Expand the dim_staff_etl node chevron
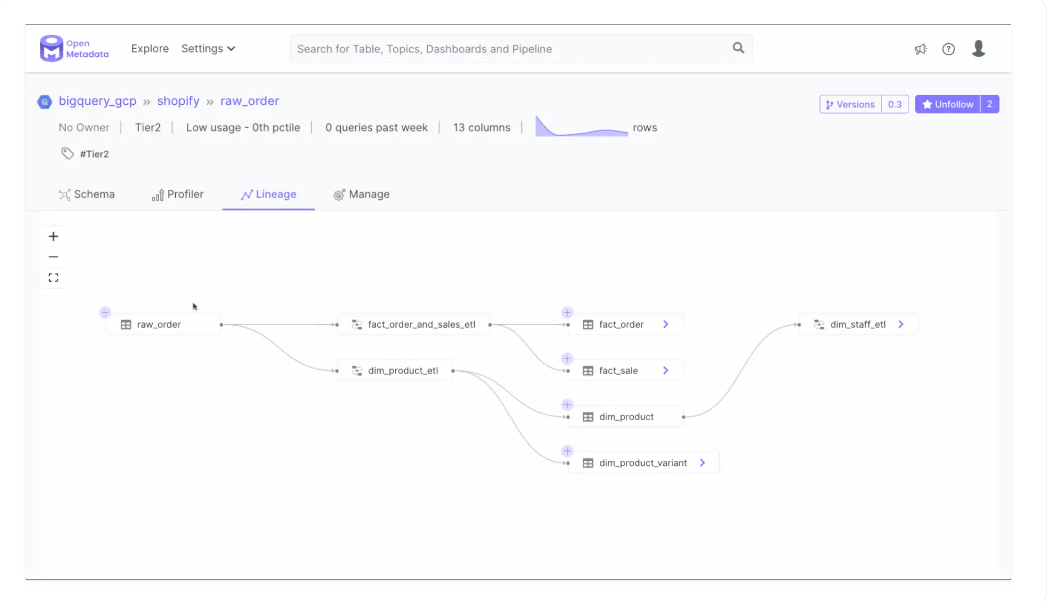 (x=901, y=325)
